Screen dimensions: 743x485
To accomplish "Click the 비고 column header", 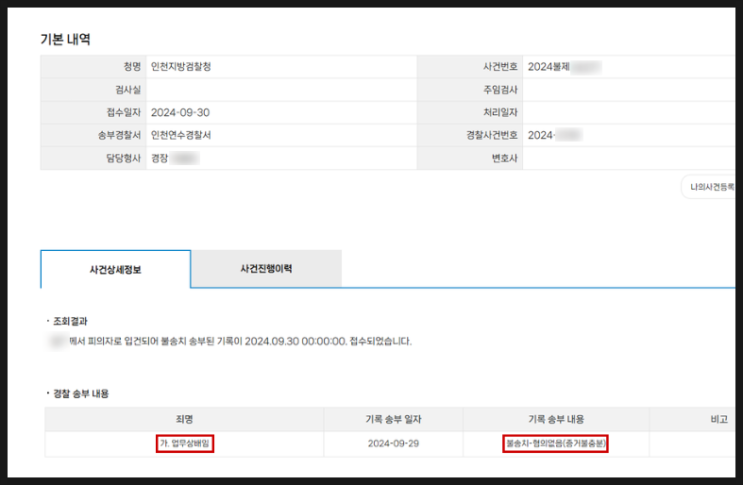I will (719, 419).
